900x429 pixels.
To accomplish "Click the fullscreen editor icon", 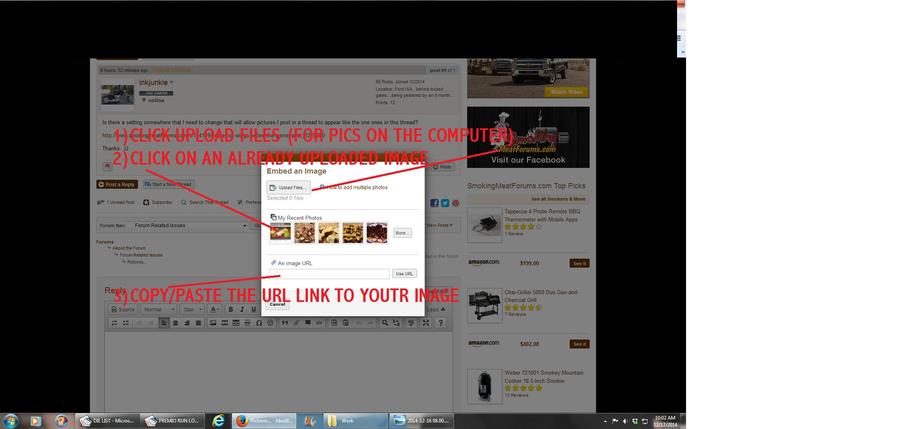I will [427, 323].
